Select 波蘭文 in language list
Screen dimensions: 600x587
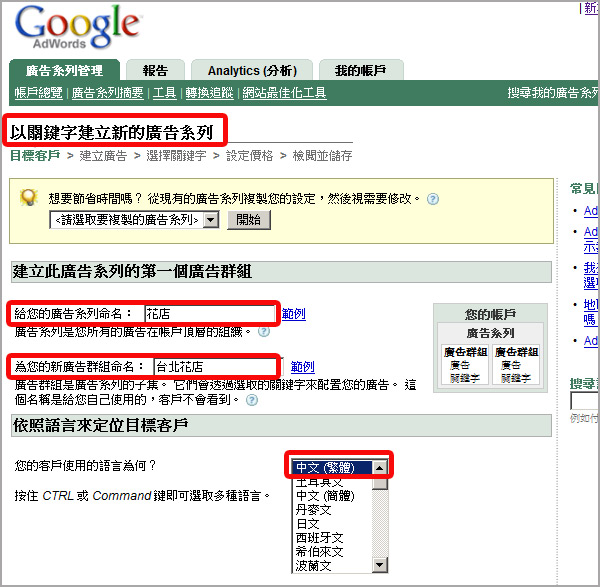click(x=332, y=566)
